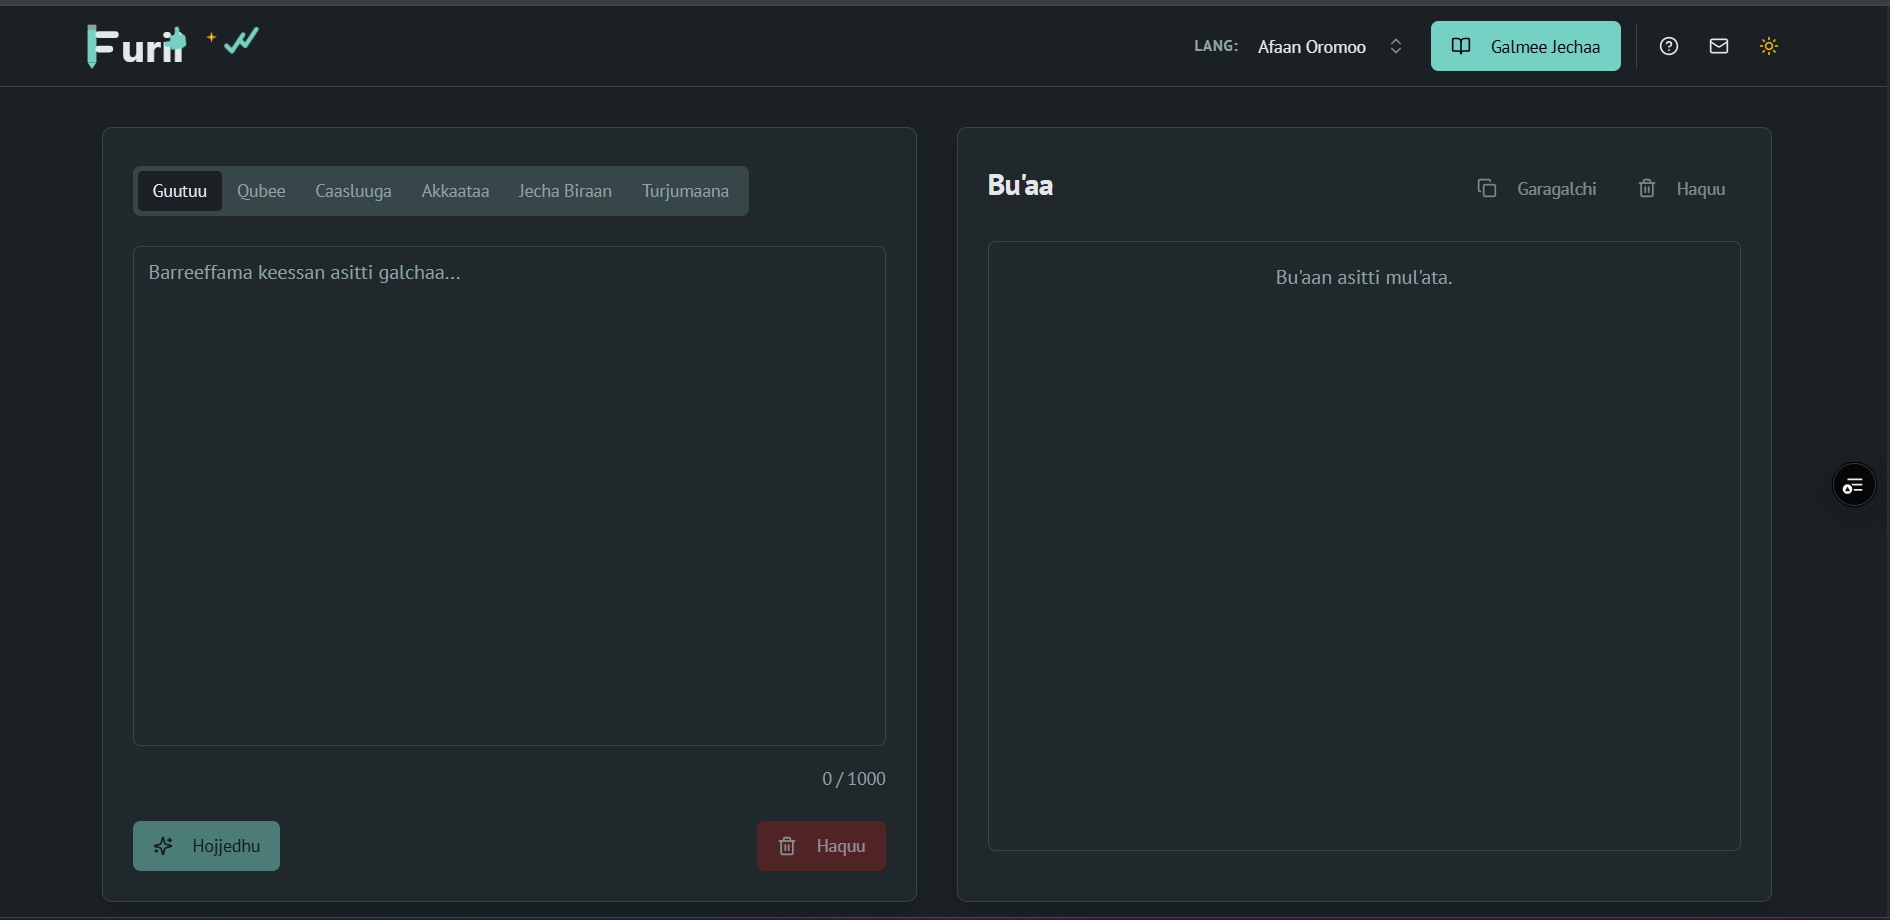The height and width of the screenshot is (920, 1890).
Task: Click the copy icon beside Garagalchi
Action: [x=1486, y=188]
